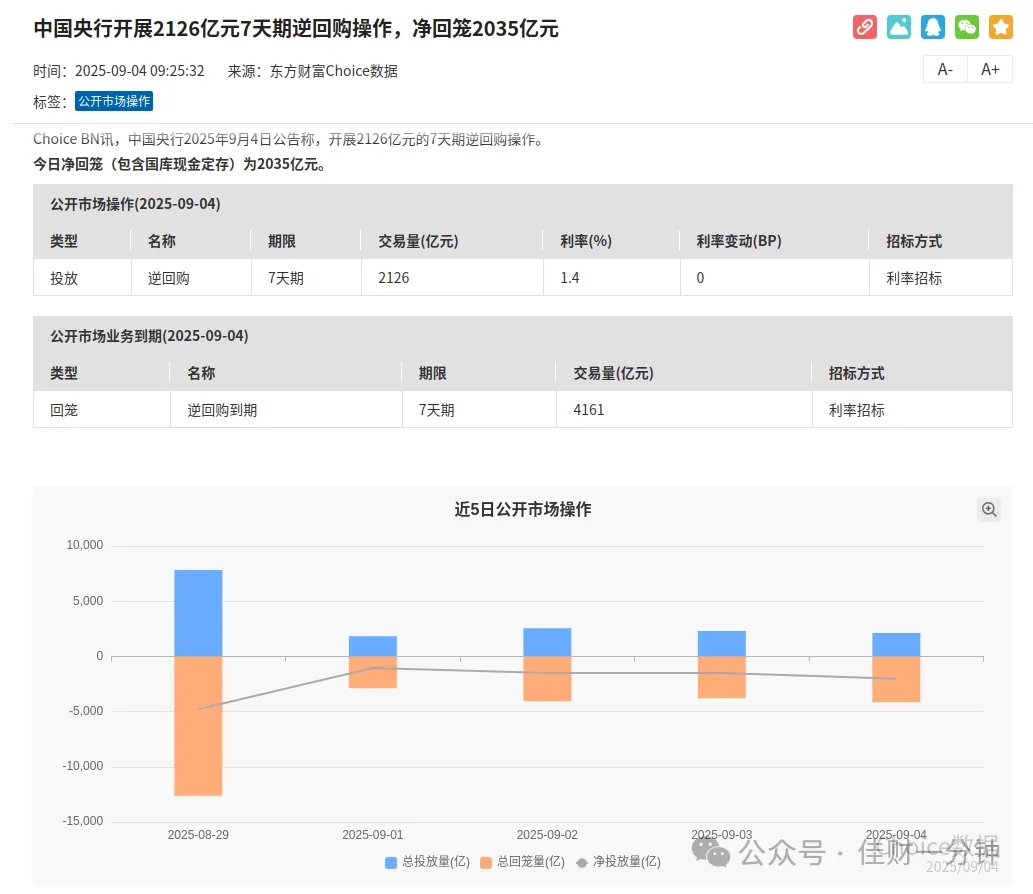Open the 公开市场操作 tag
The height and width of the screenshot is (894, 1033).
tap(114, 101)
